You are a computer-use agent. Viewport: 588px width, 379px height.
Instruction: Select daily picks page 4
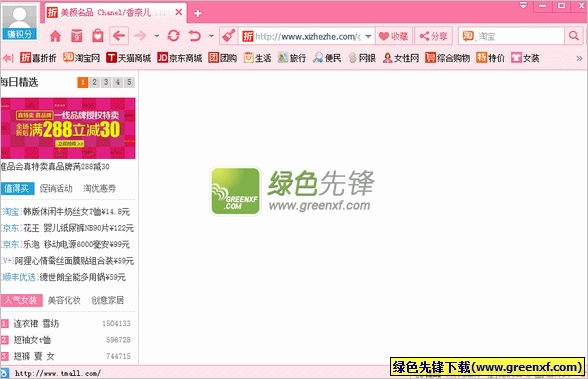118,82
